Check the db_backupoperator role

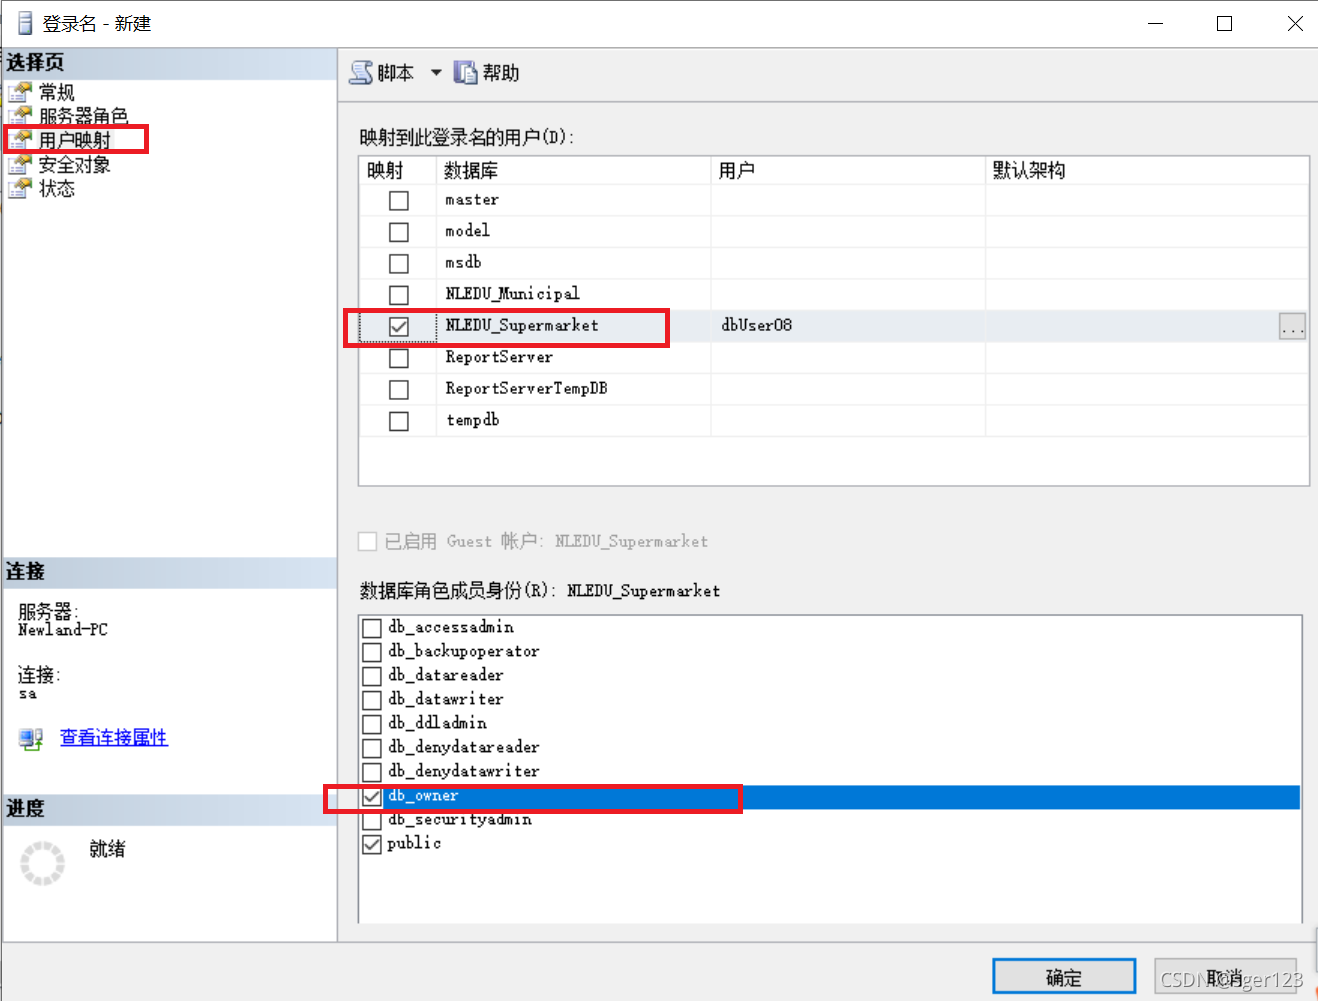(372, 652)
